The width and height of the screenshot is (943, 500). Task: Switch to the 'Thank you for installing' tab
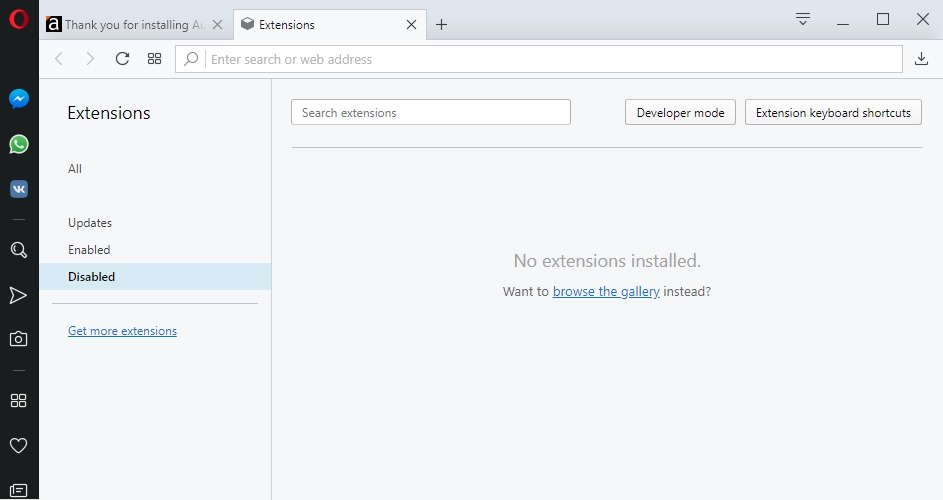125,25
